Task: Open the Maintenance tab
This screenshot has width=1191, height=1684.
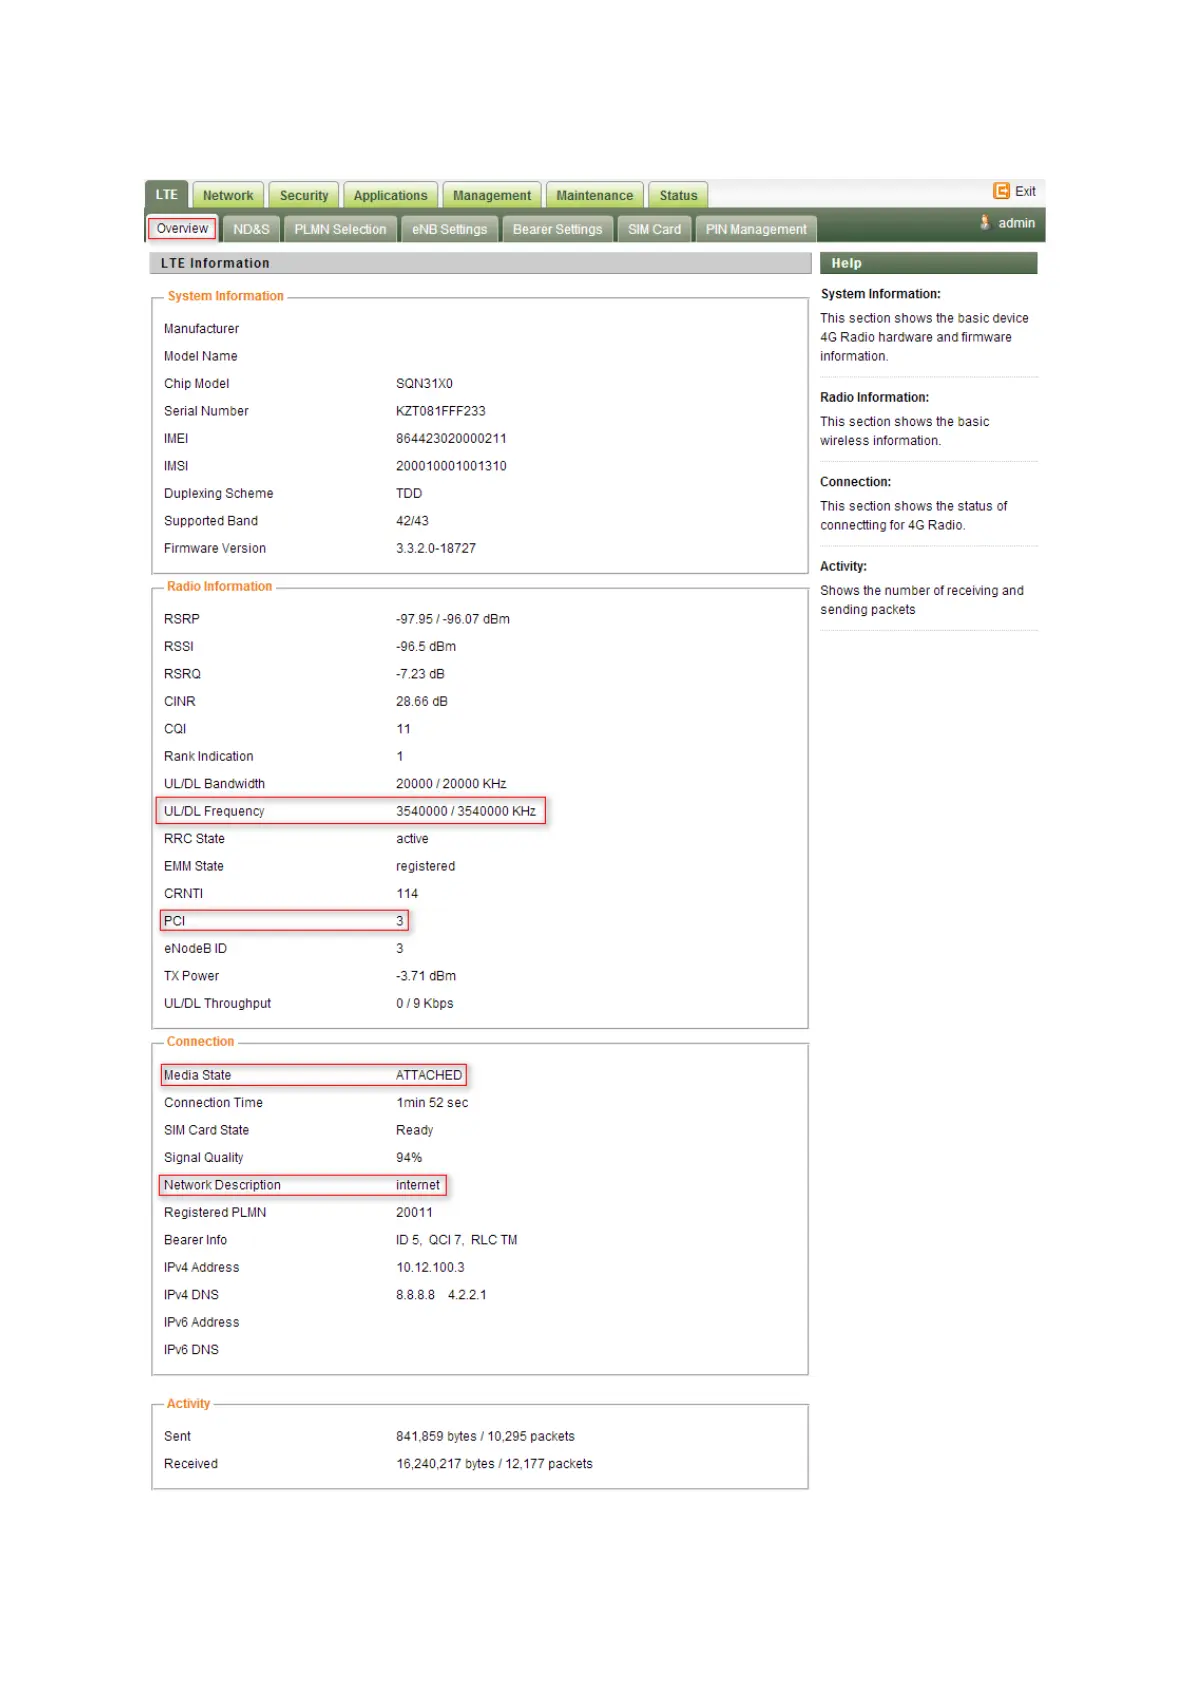Action: [x=595, y=196]
